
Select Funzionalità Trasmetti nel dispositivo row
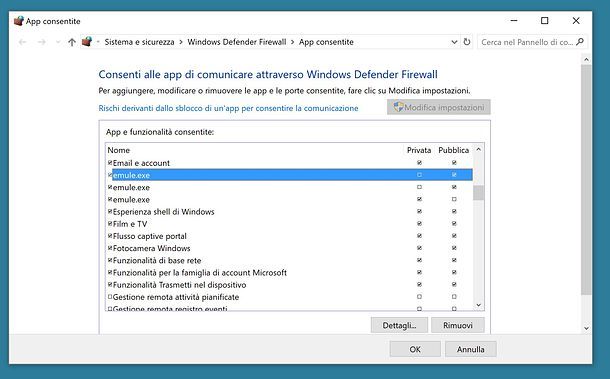coord(290,285)
